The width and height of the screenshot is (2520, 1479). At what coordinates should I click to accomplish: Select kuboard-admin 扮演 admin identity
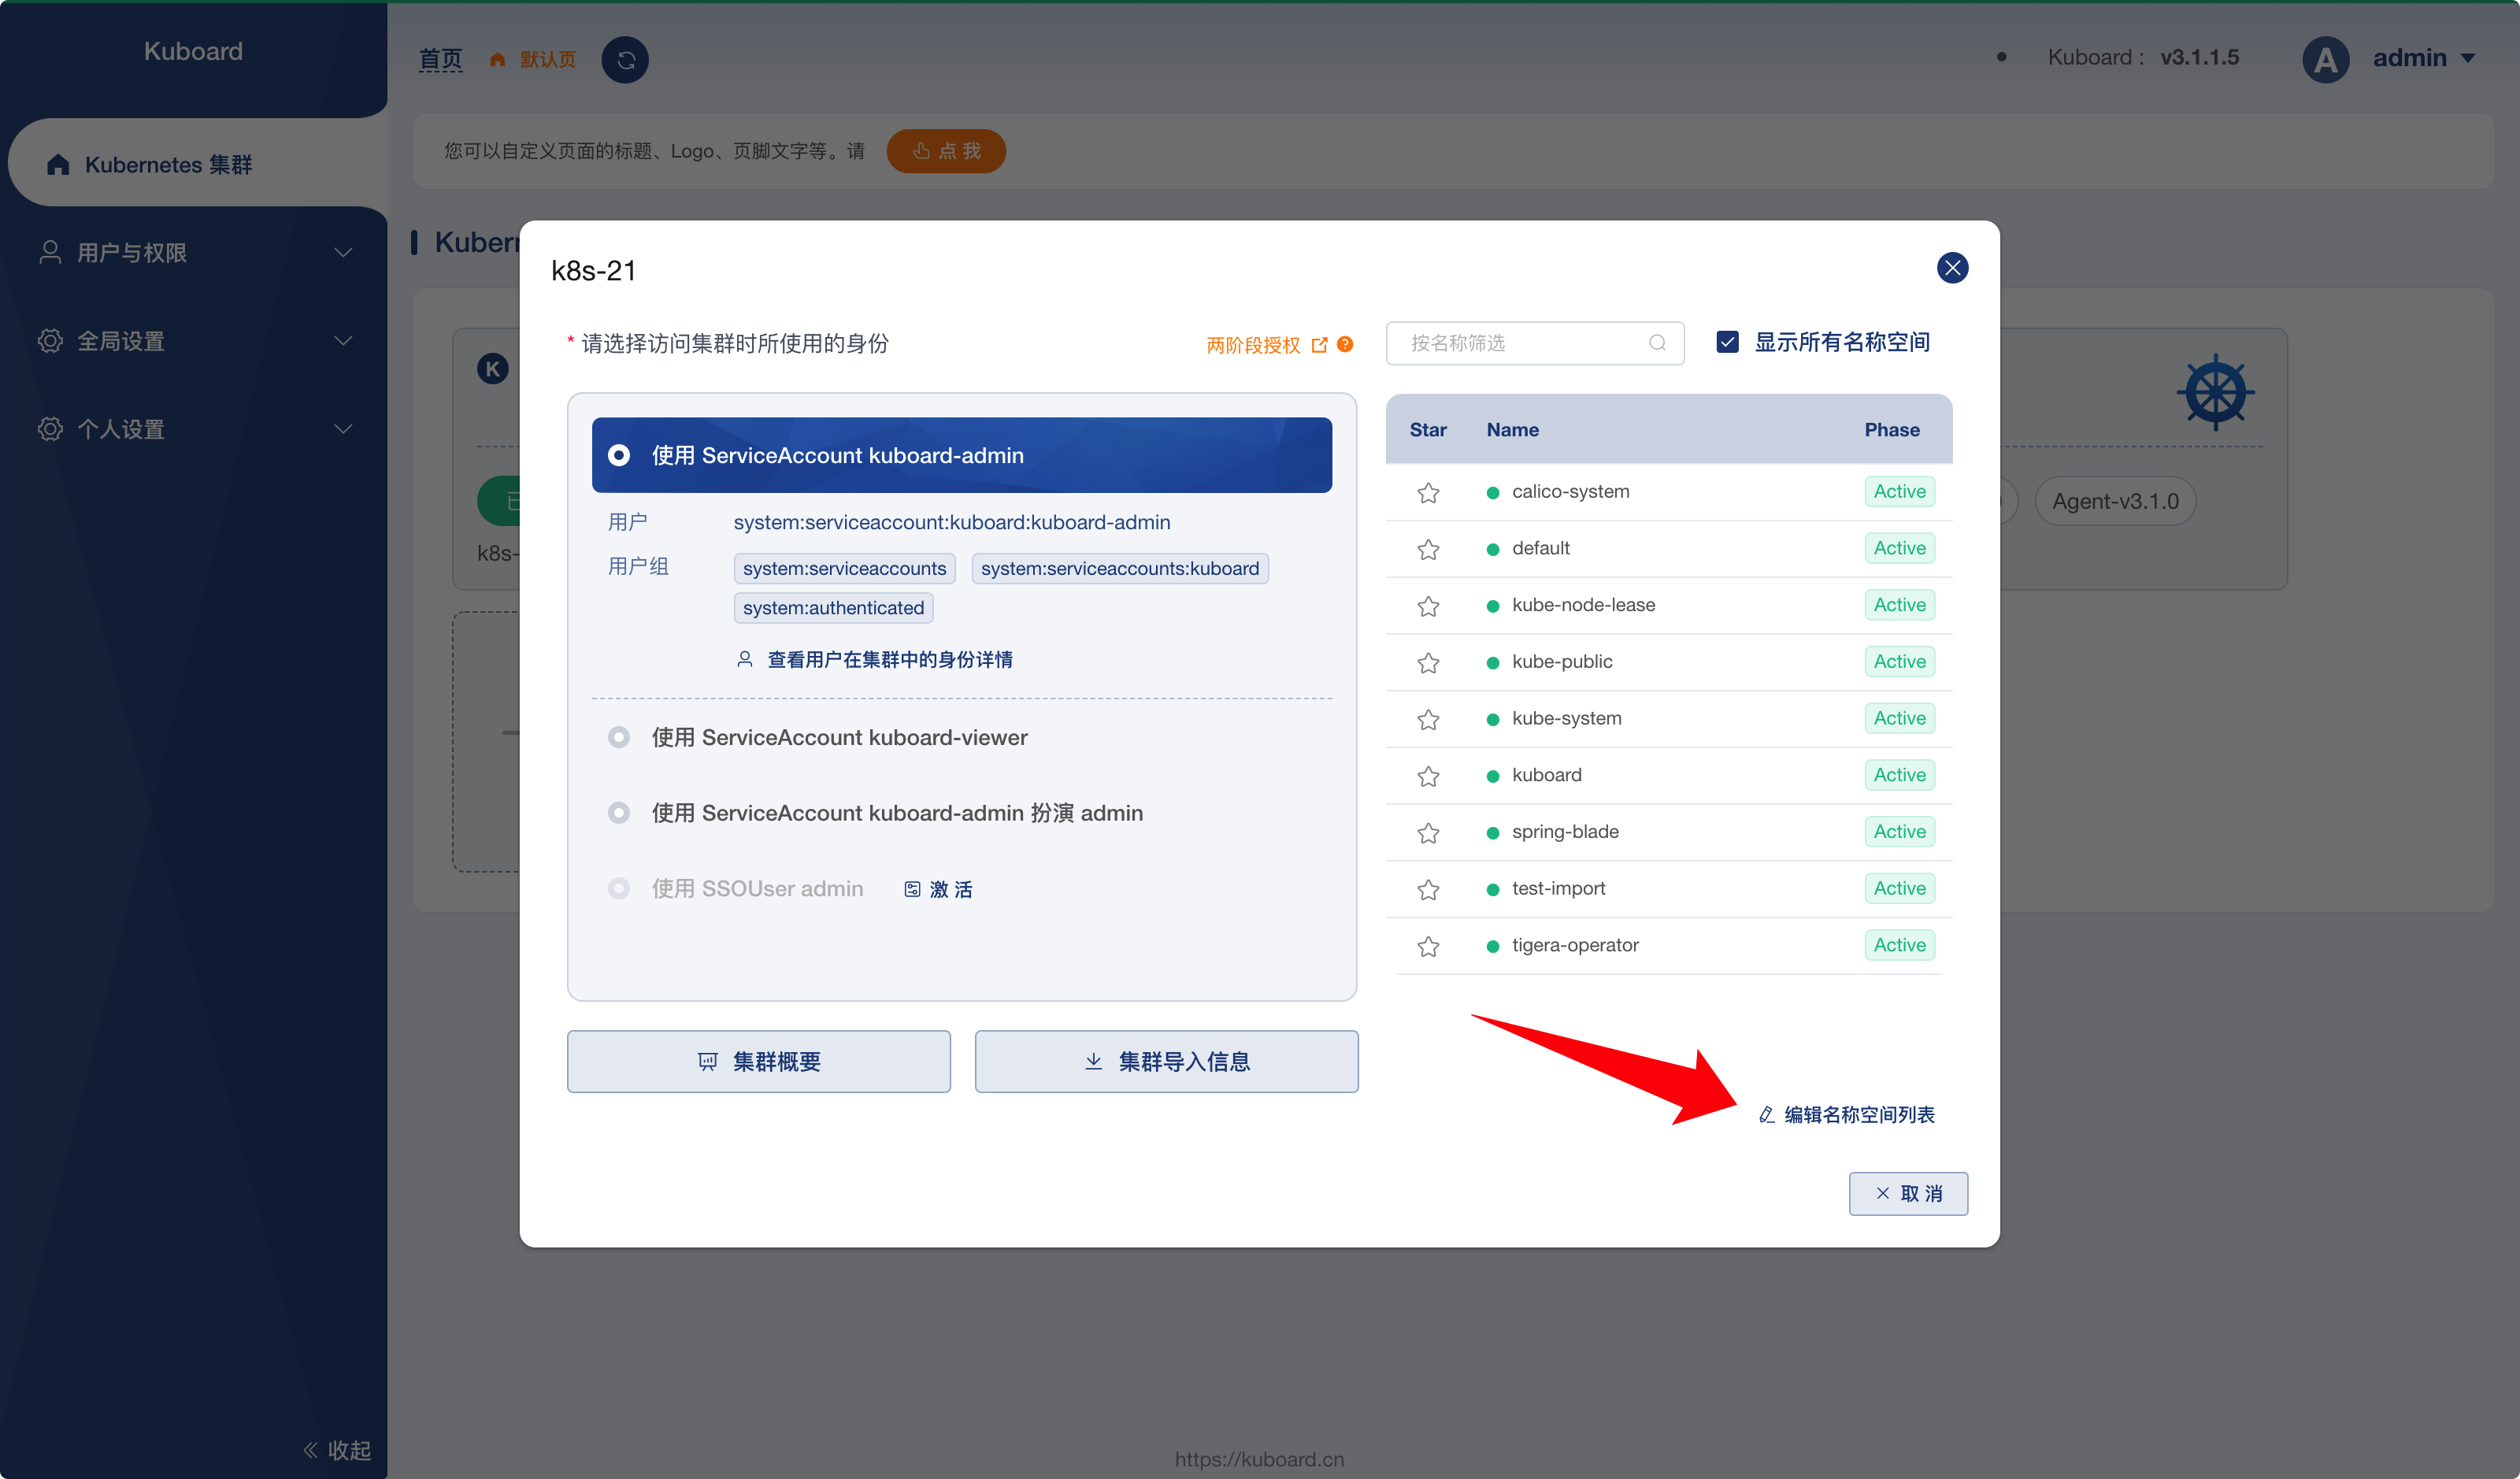point(619,813)
